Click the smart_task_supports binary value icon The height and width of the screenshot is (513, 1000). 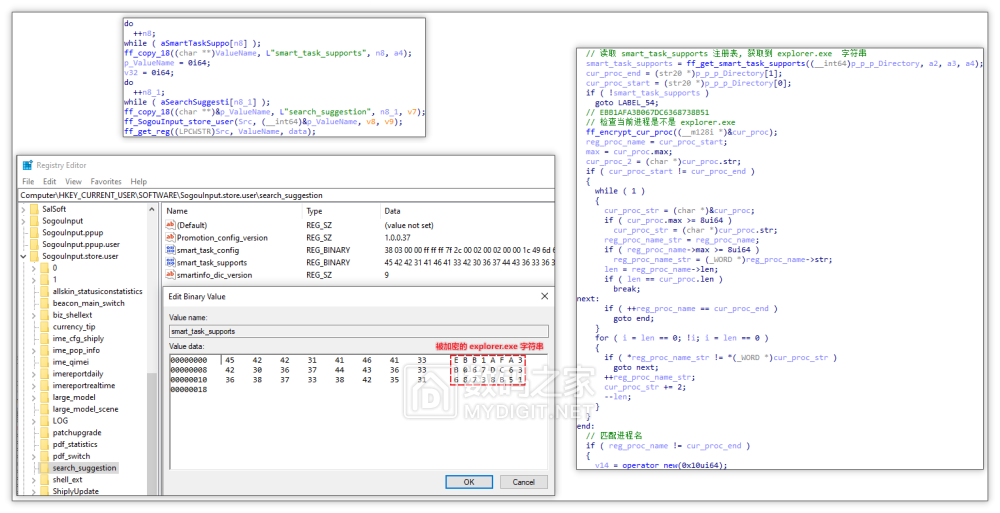pyautogui.click(x=170, y=262)
